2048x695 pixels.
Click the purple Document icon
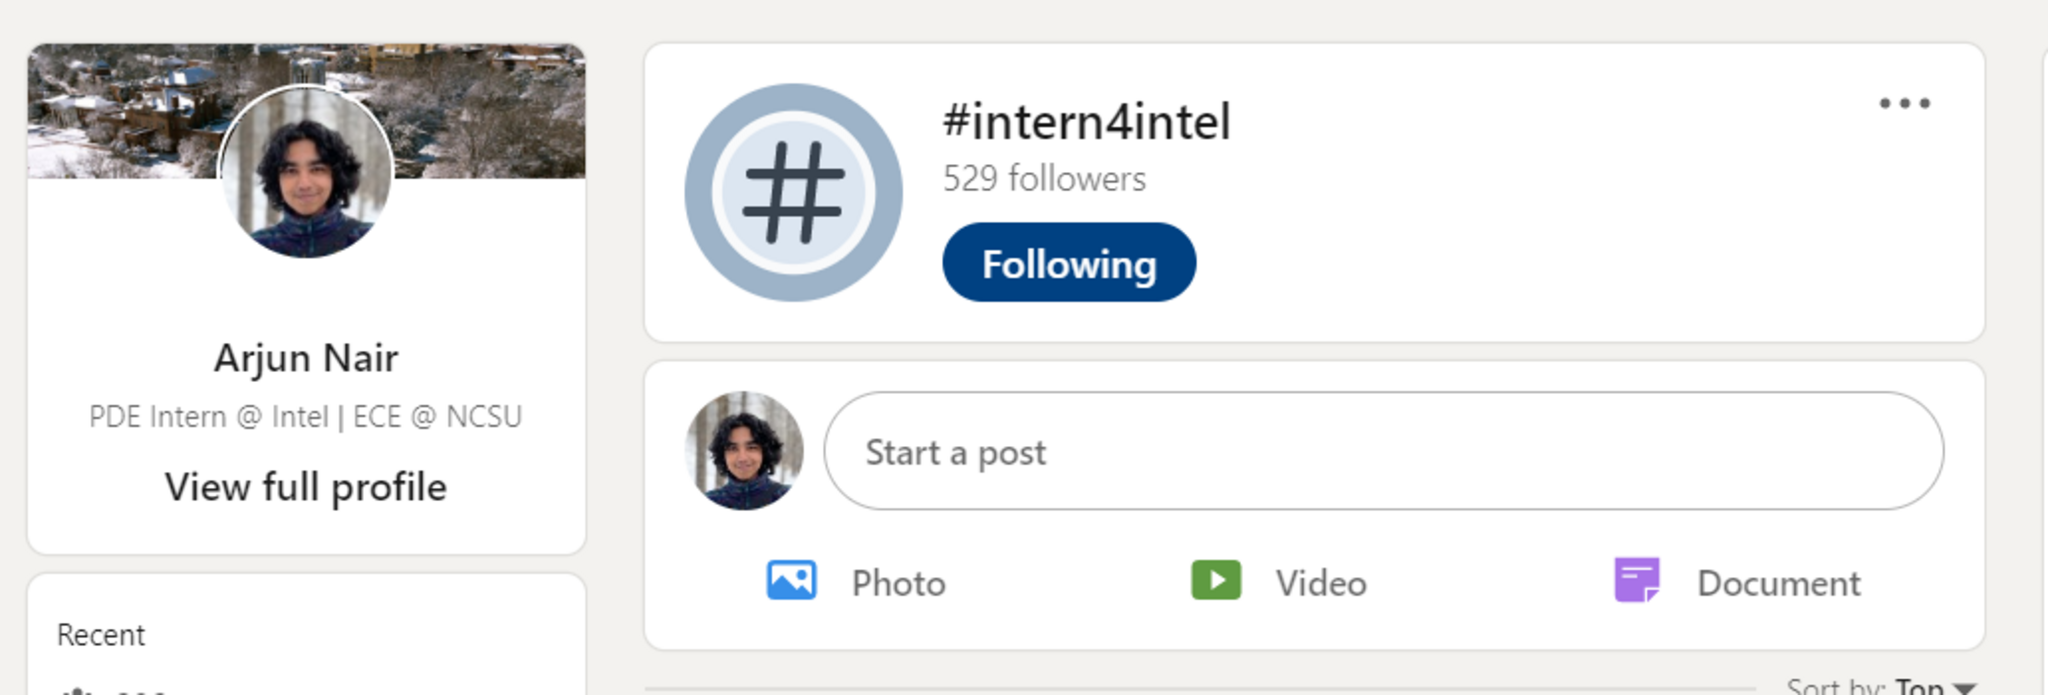pos(1637,580)
